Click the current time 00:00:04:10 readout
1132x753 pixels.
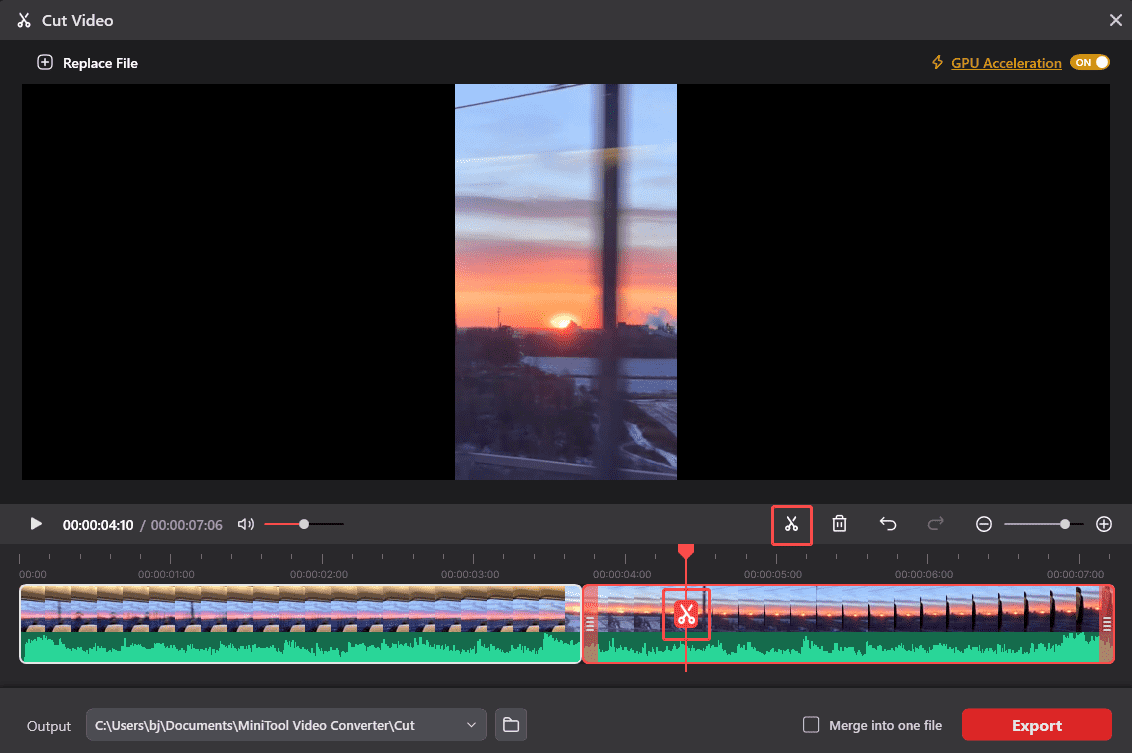(x=98, y=526)
